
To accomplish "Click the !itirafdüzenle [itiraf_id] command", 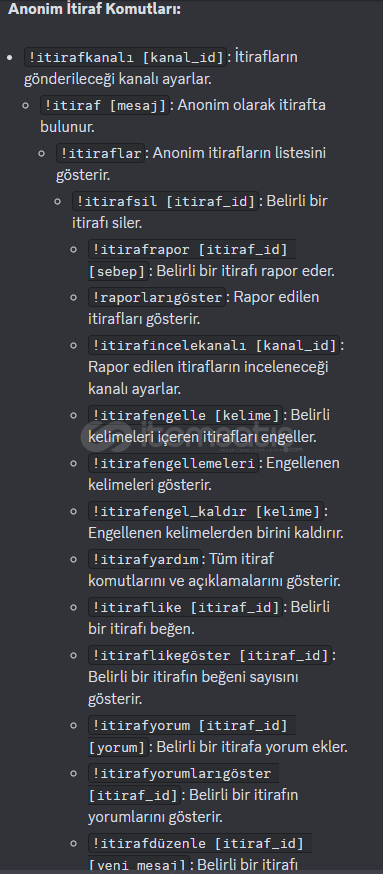I will click(200, 842).
